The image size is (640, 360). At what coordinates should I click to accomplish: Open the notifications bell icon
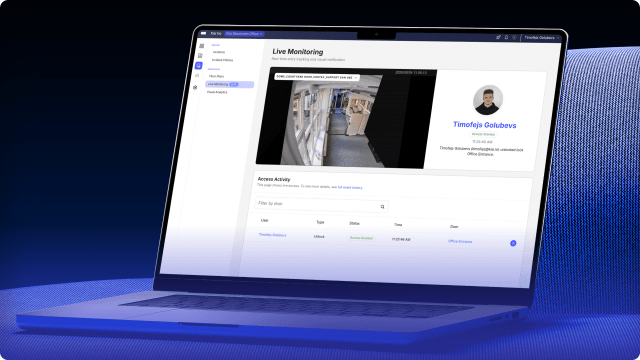[506, 37]
